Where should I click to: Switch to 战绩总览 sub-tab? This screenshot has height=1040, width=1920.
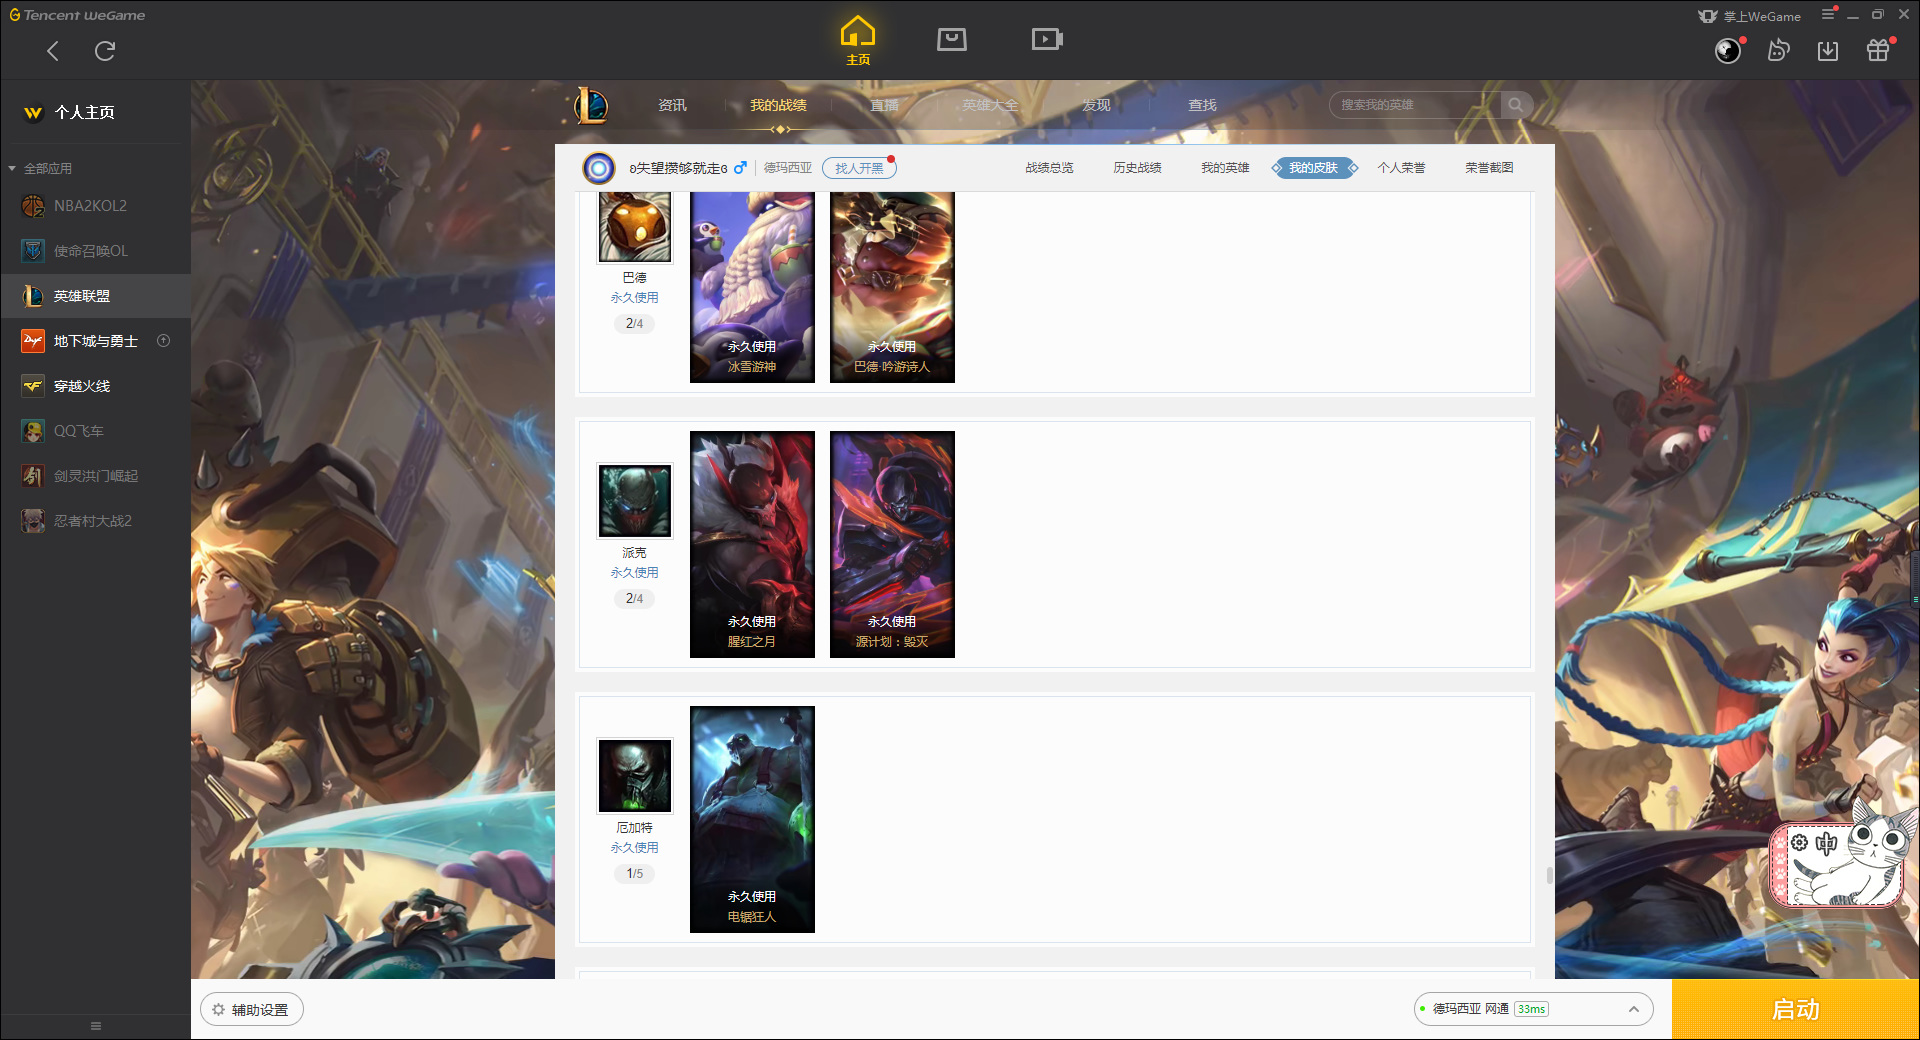[x=1049, y=168]
